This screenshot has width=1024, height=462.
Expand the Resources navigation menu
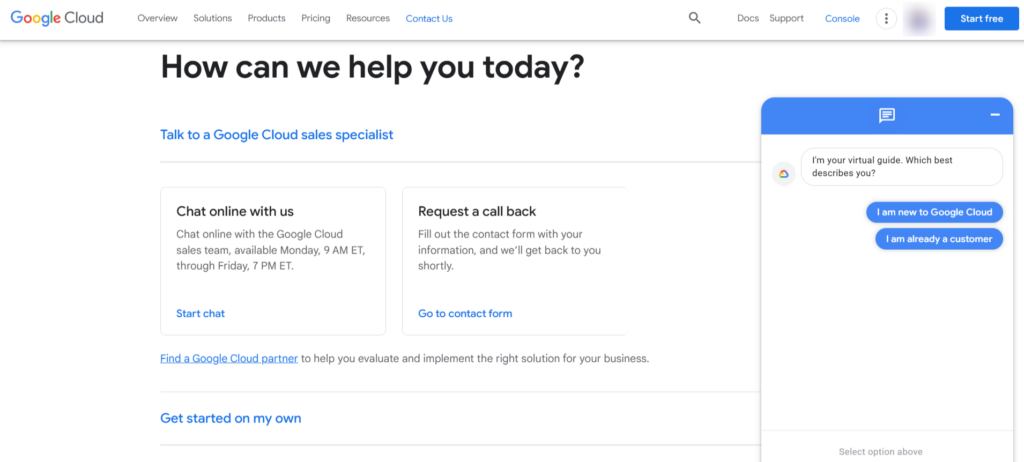(368, 18)
